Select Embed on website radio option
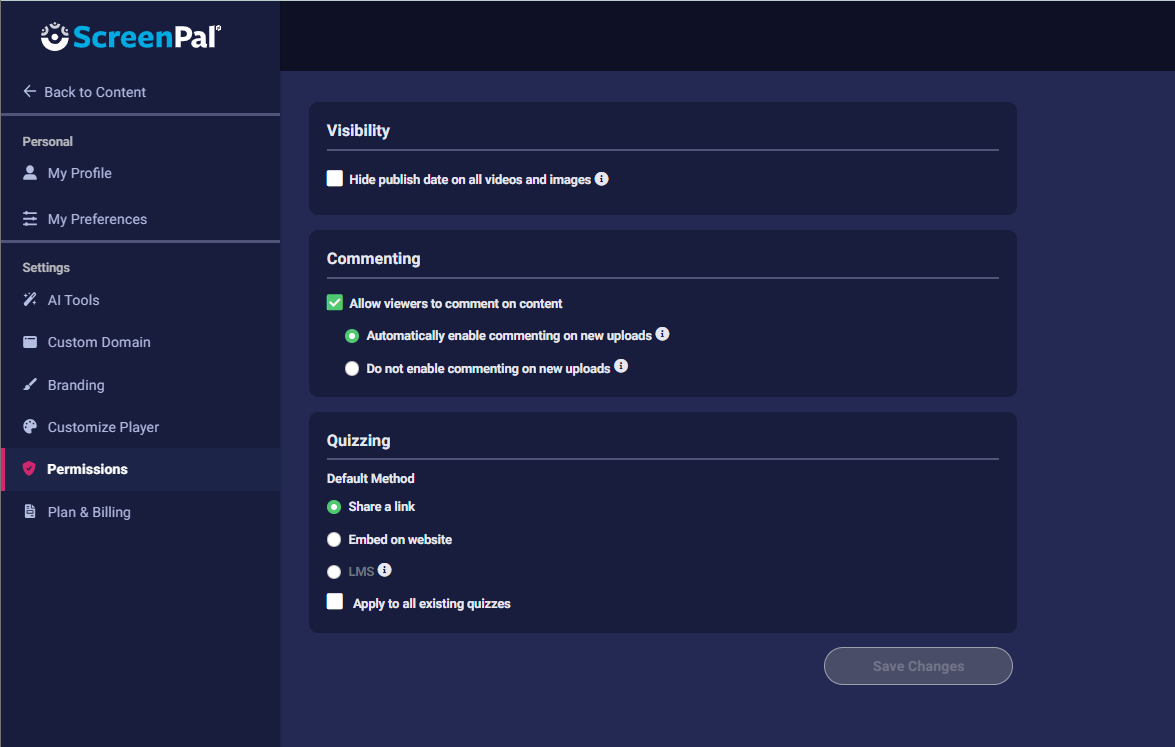Image resolution: width=1175 pixels, height=747 pixels. (334, 540)
